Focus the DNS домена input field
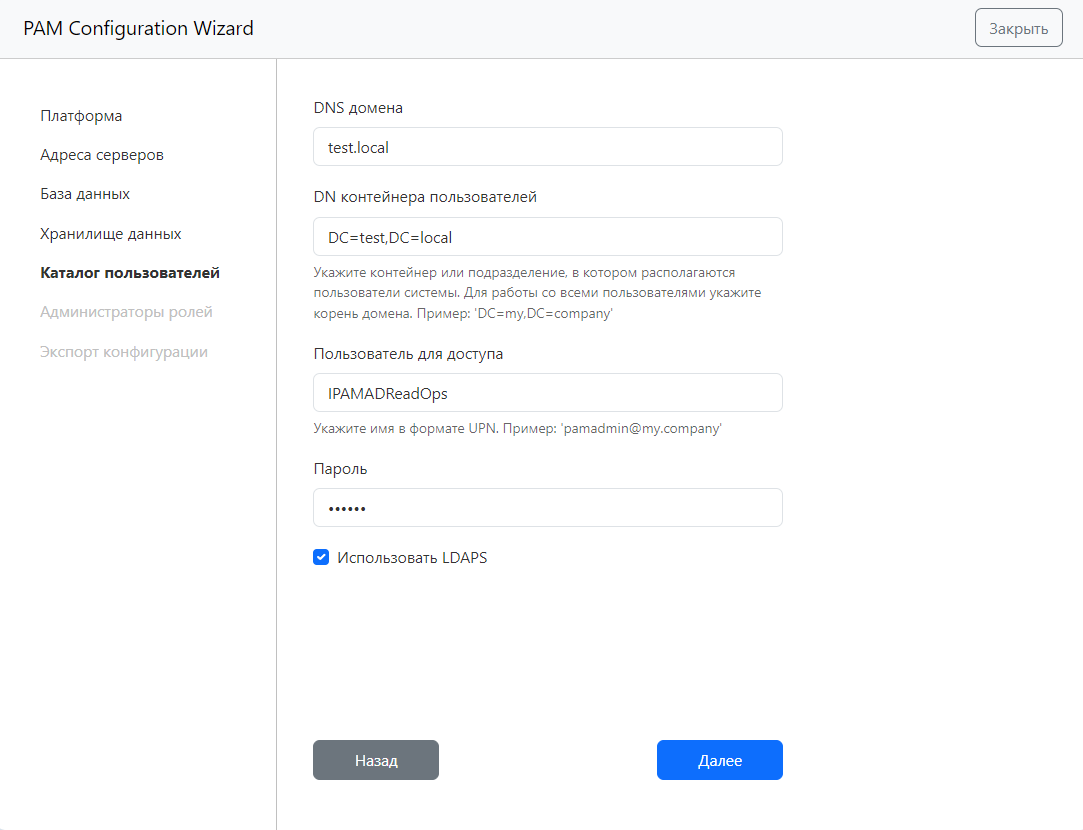The width and height of the screenshot is (1083, 830). [547, 147]
